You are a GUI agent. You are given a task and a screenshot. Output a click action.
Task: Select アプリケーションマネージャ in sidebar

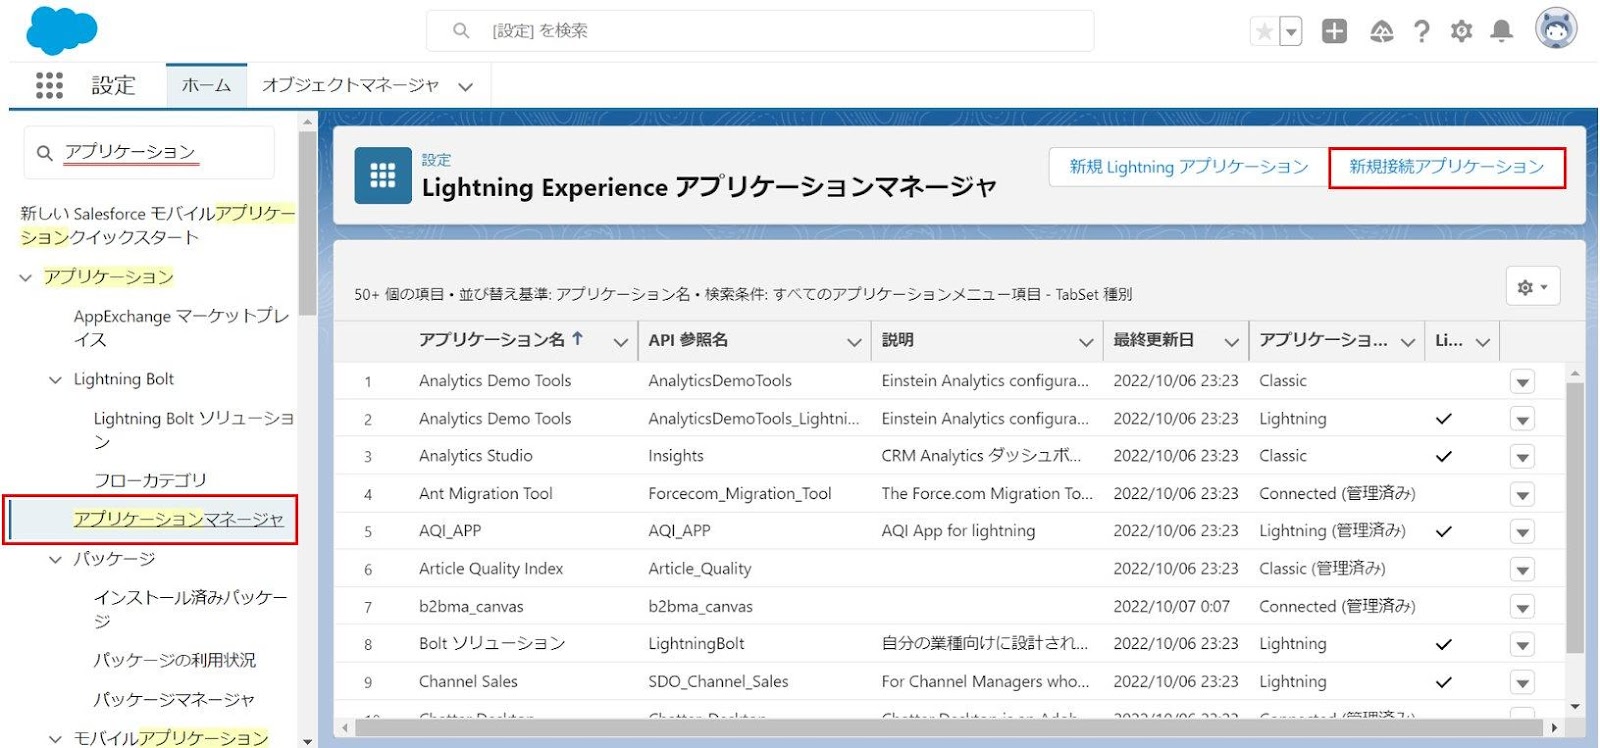coord(178,519)
